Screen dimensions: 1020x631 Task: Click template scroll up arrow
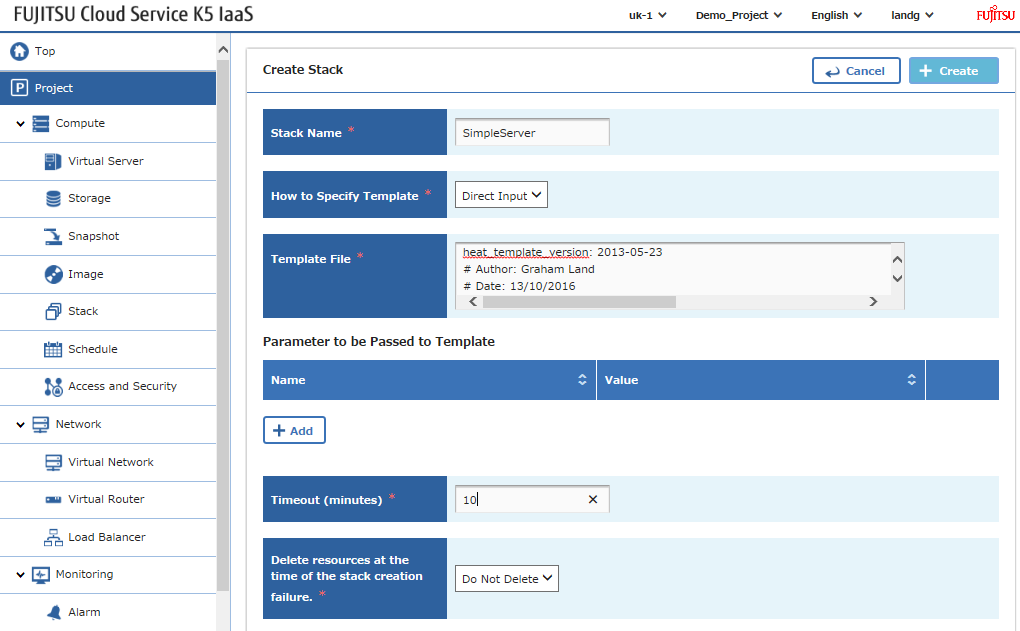pos(897,260)
